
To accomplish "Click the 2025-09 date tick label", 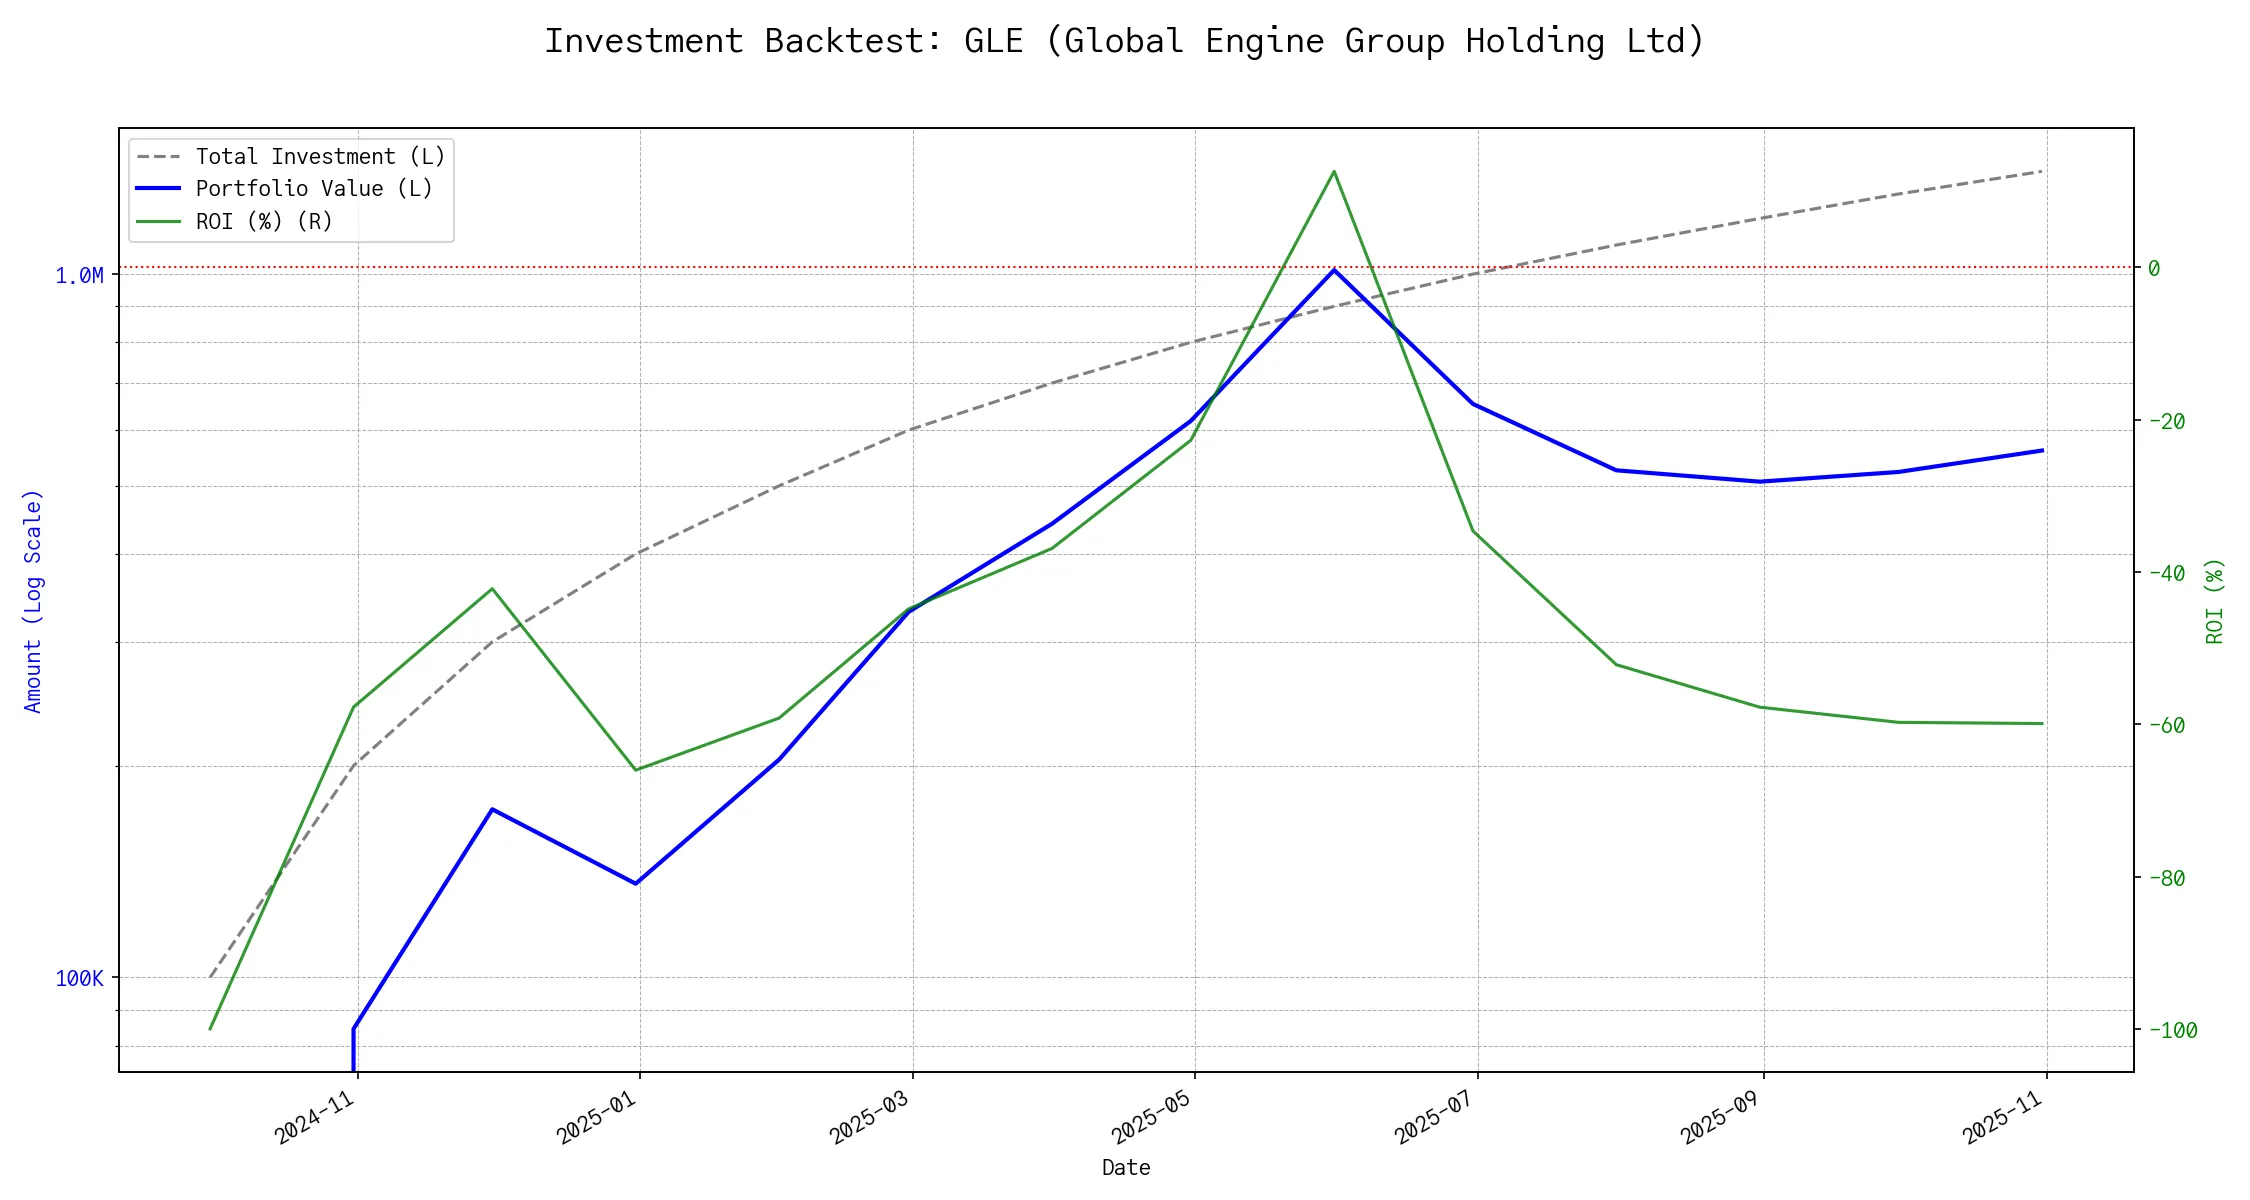I will [x=1721, y=1116].
